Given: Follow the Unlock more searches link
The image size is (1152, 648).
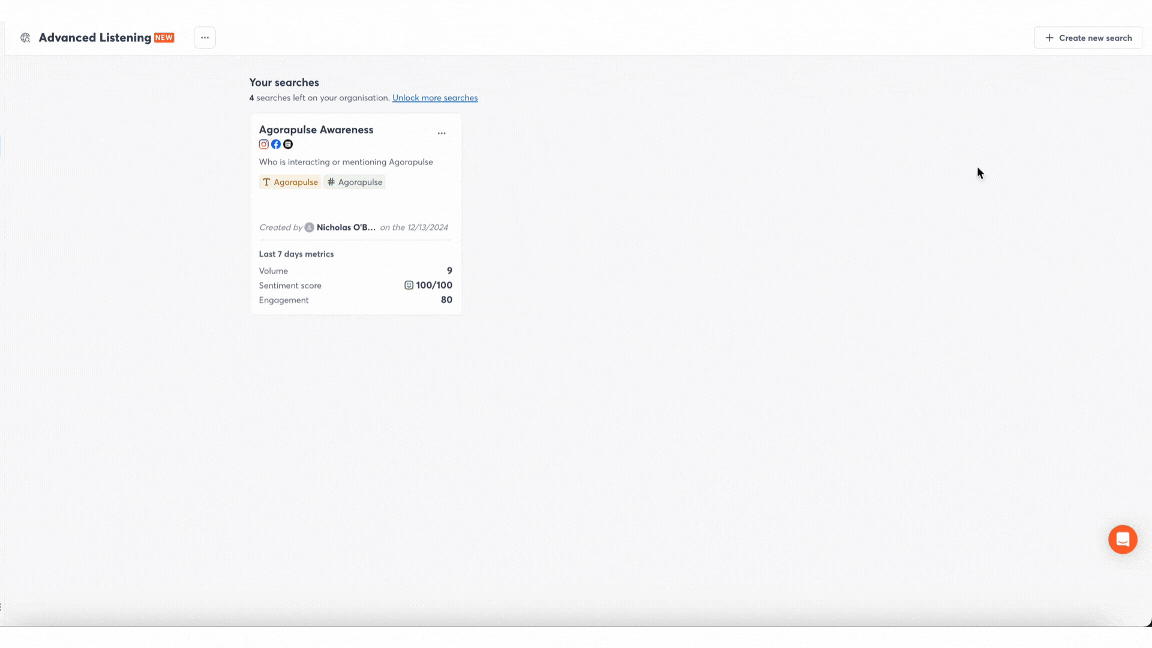Looking at the screenshot, I should 435,98.
